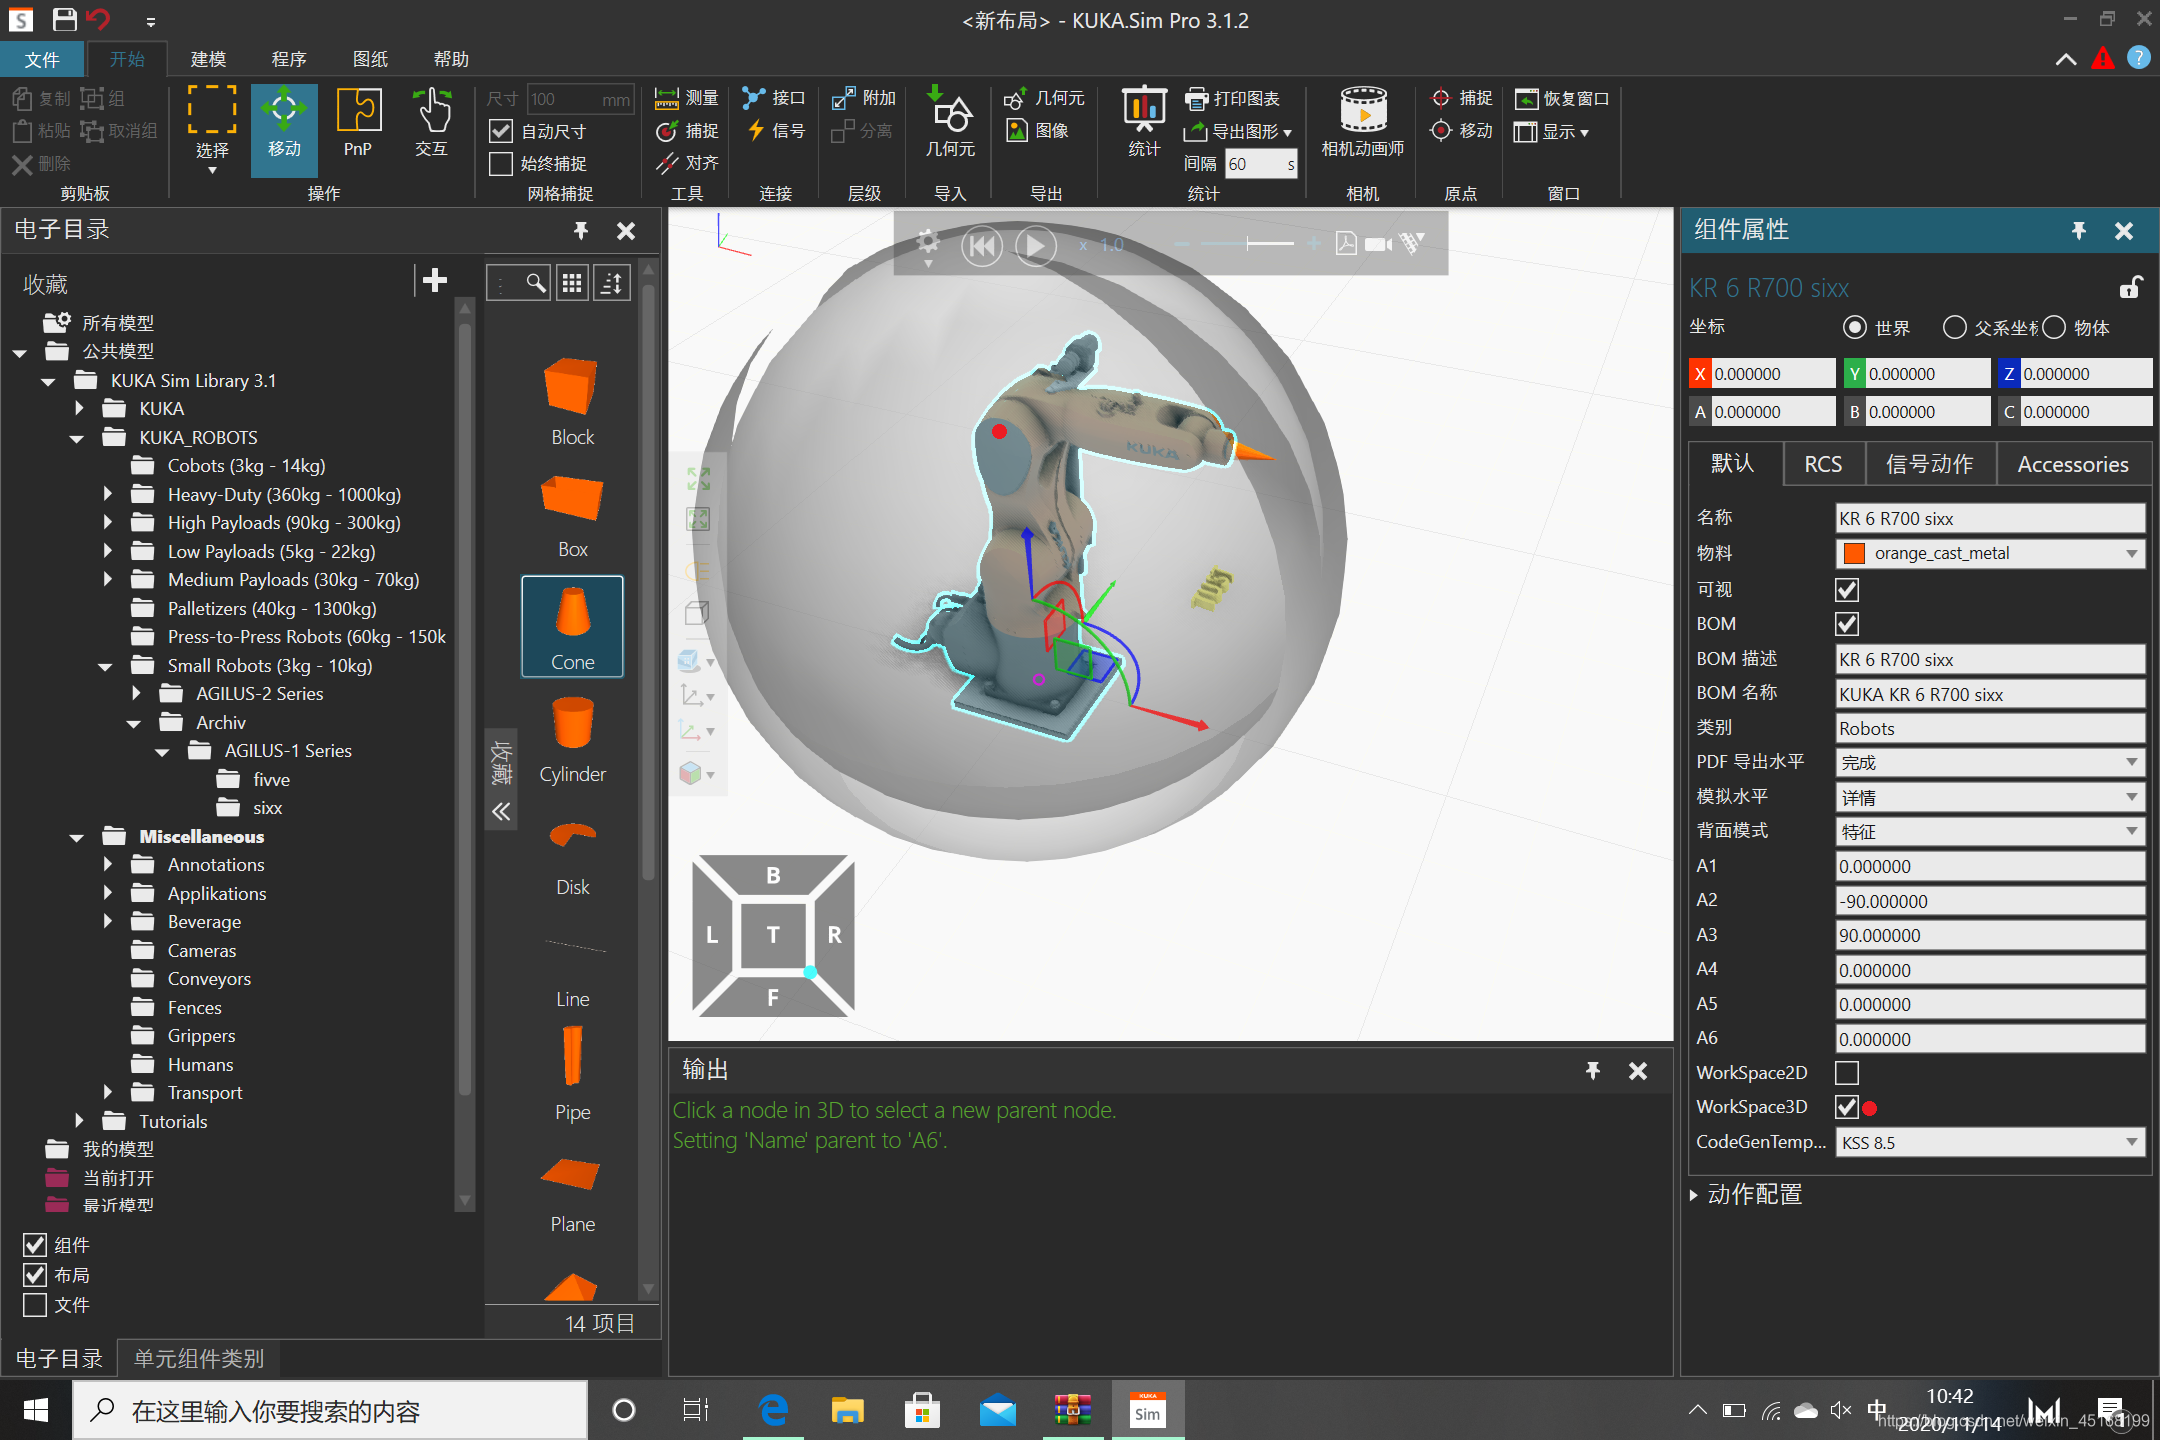Open the 文件 menu

click(42, 60)
